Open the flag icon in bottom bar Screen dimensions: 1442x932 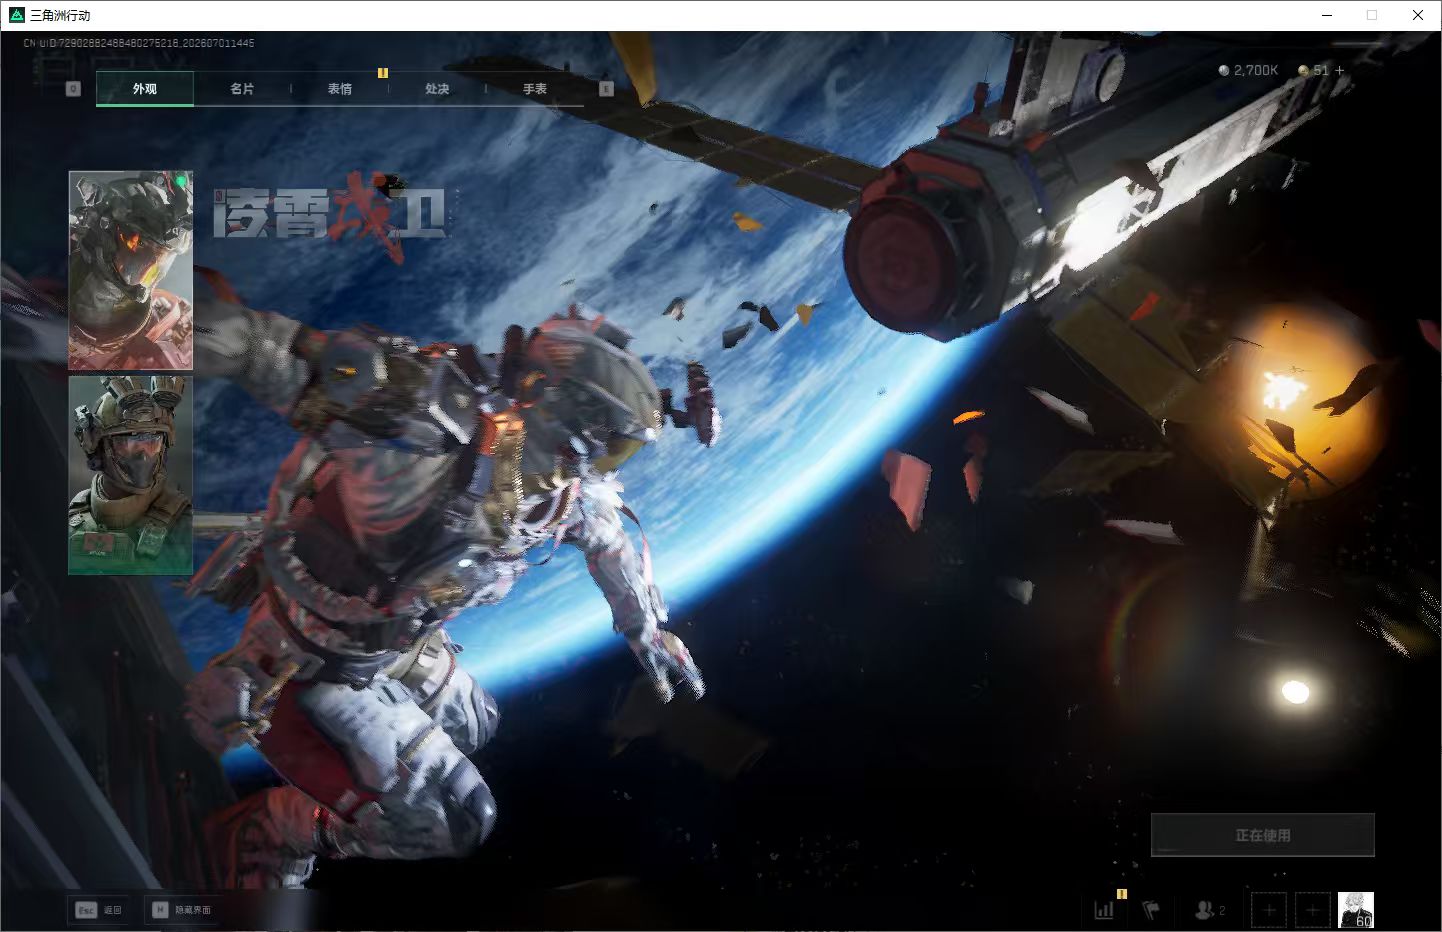1151,910
